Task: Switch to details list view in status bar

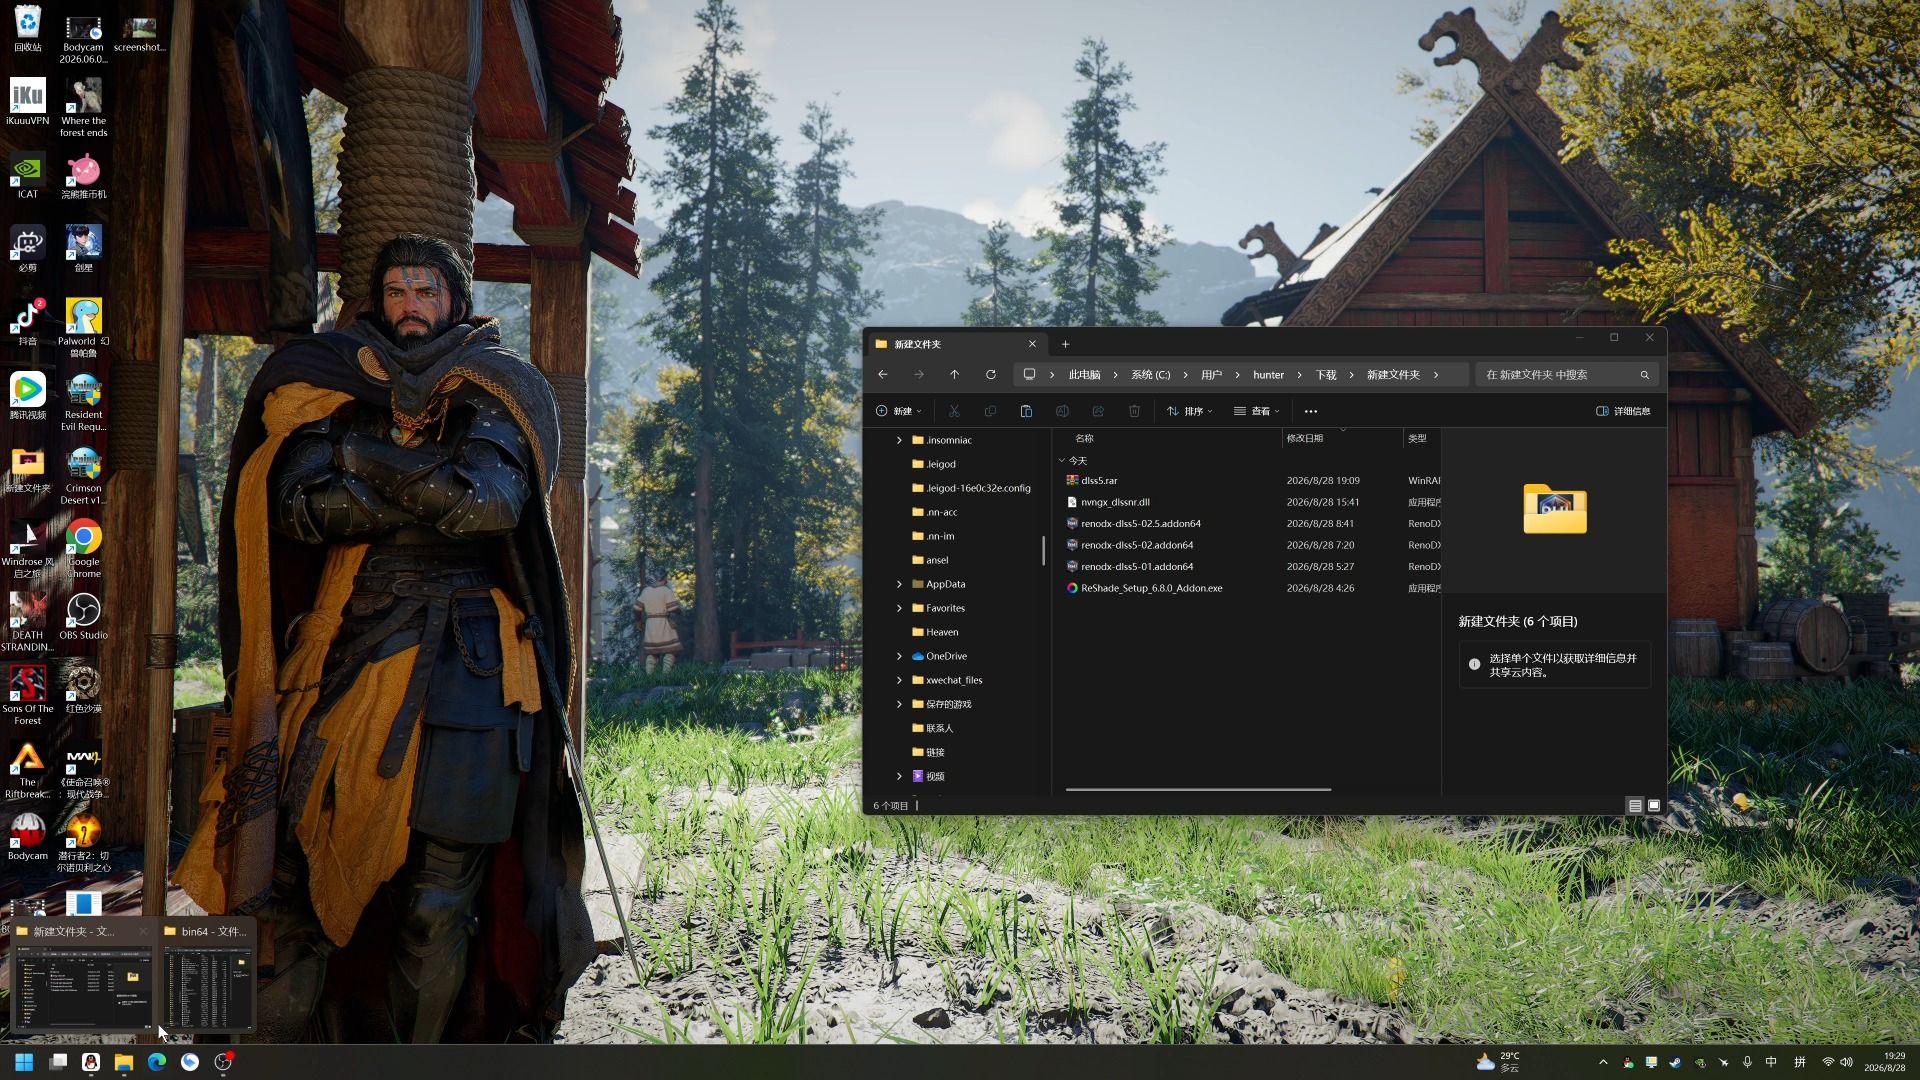Action: tap(1635, 806)
